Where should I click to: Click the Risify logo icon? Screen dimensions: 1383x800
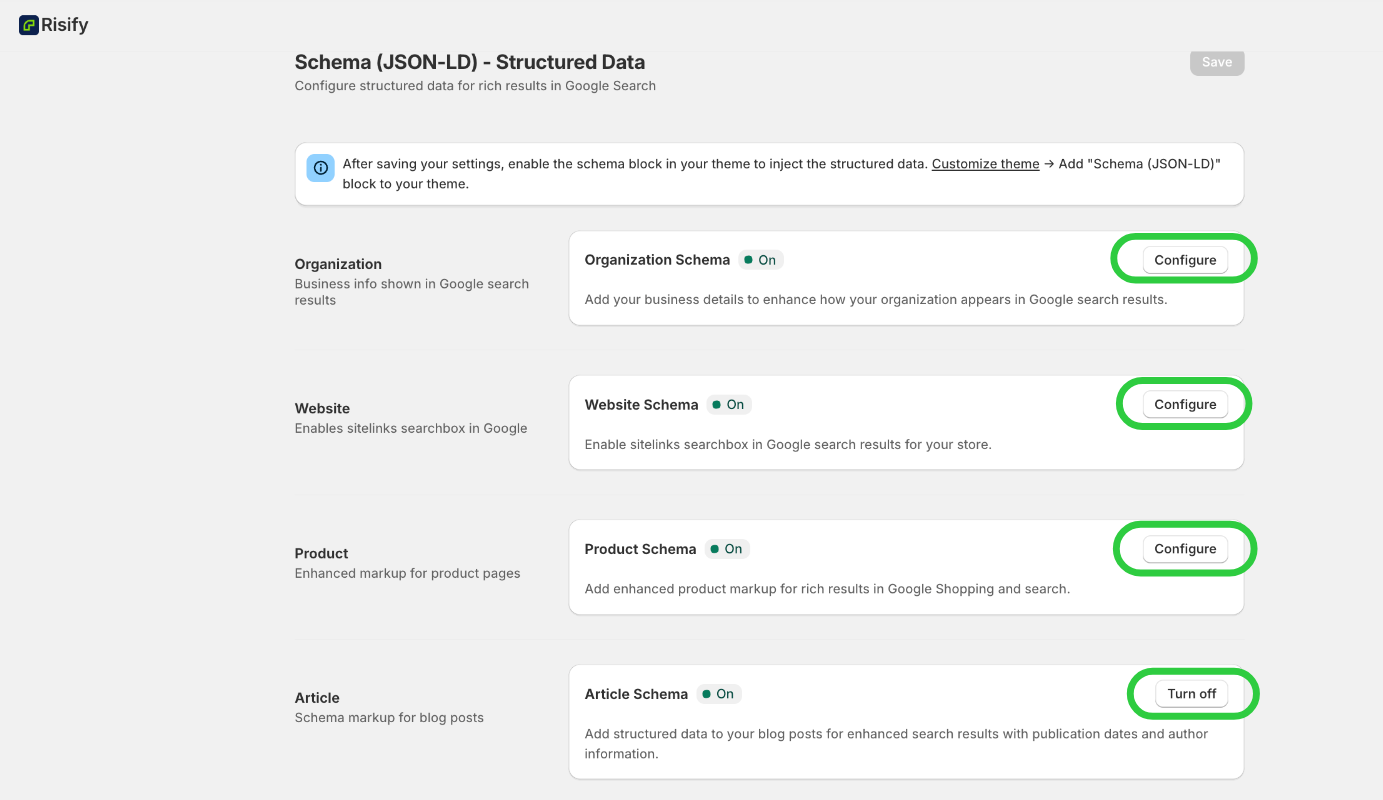[x=29, y=25]
